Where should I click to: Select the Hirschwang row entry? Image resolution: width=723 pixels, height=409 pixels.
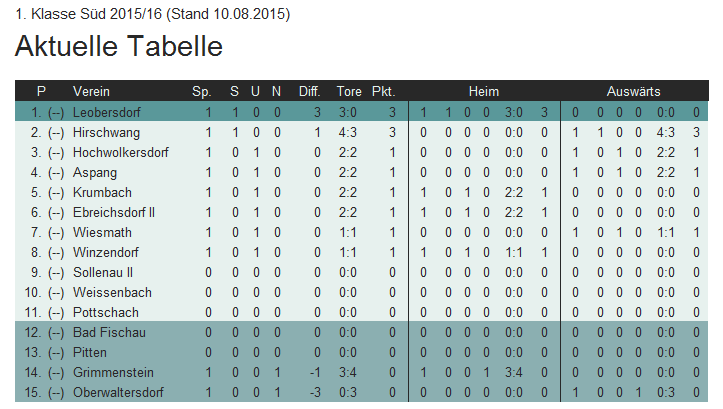click(x=107, y=133)
